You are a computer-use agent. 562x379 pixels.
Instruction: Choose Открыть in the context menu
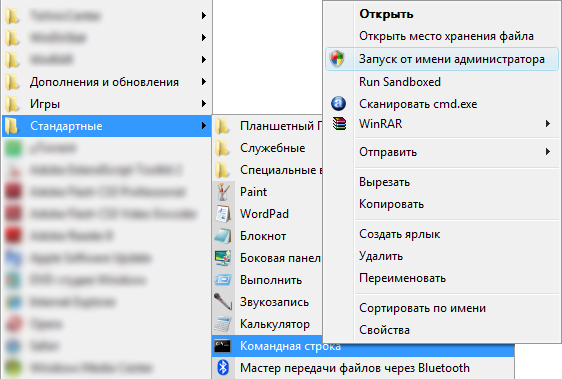pos(386,14)
